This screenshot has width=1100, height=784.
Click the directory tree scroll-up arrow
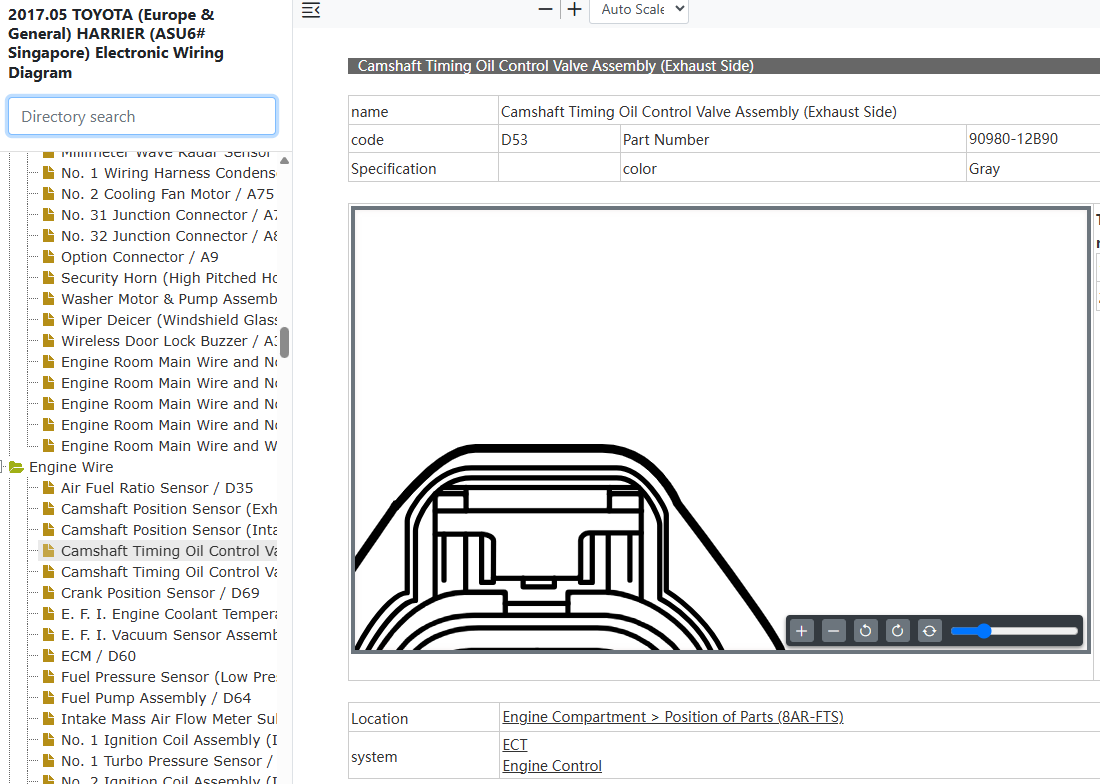tap(284, 161)
